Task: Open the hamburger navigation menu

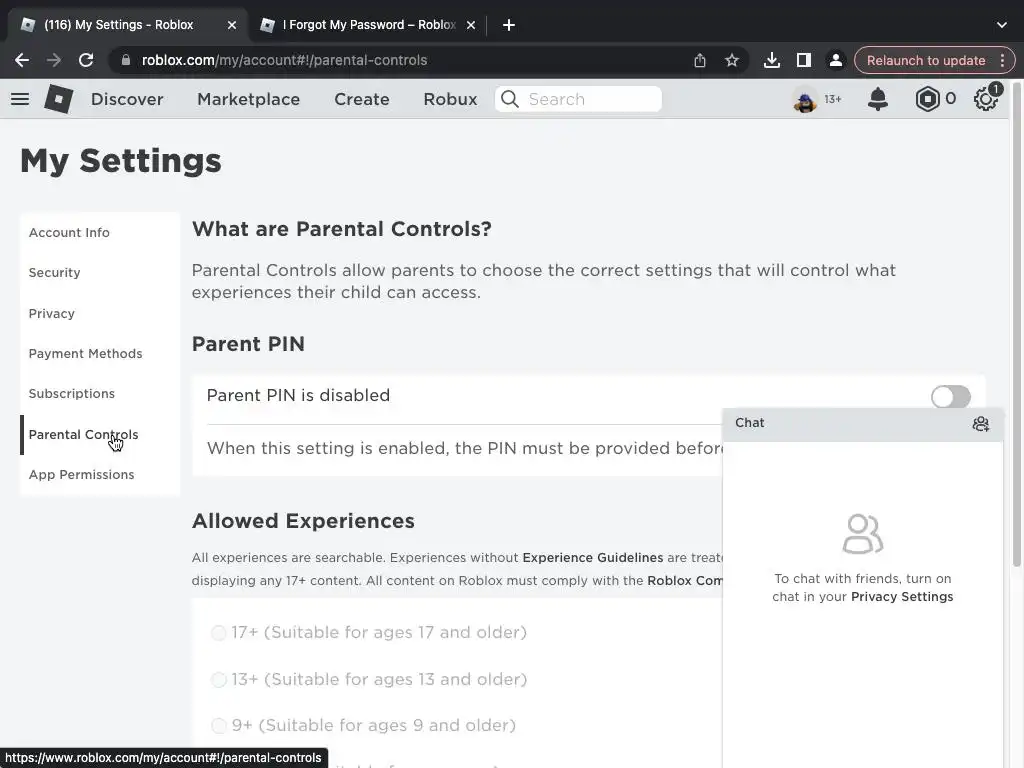Action: (20, 99)
